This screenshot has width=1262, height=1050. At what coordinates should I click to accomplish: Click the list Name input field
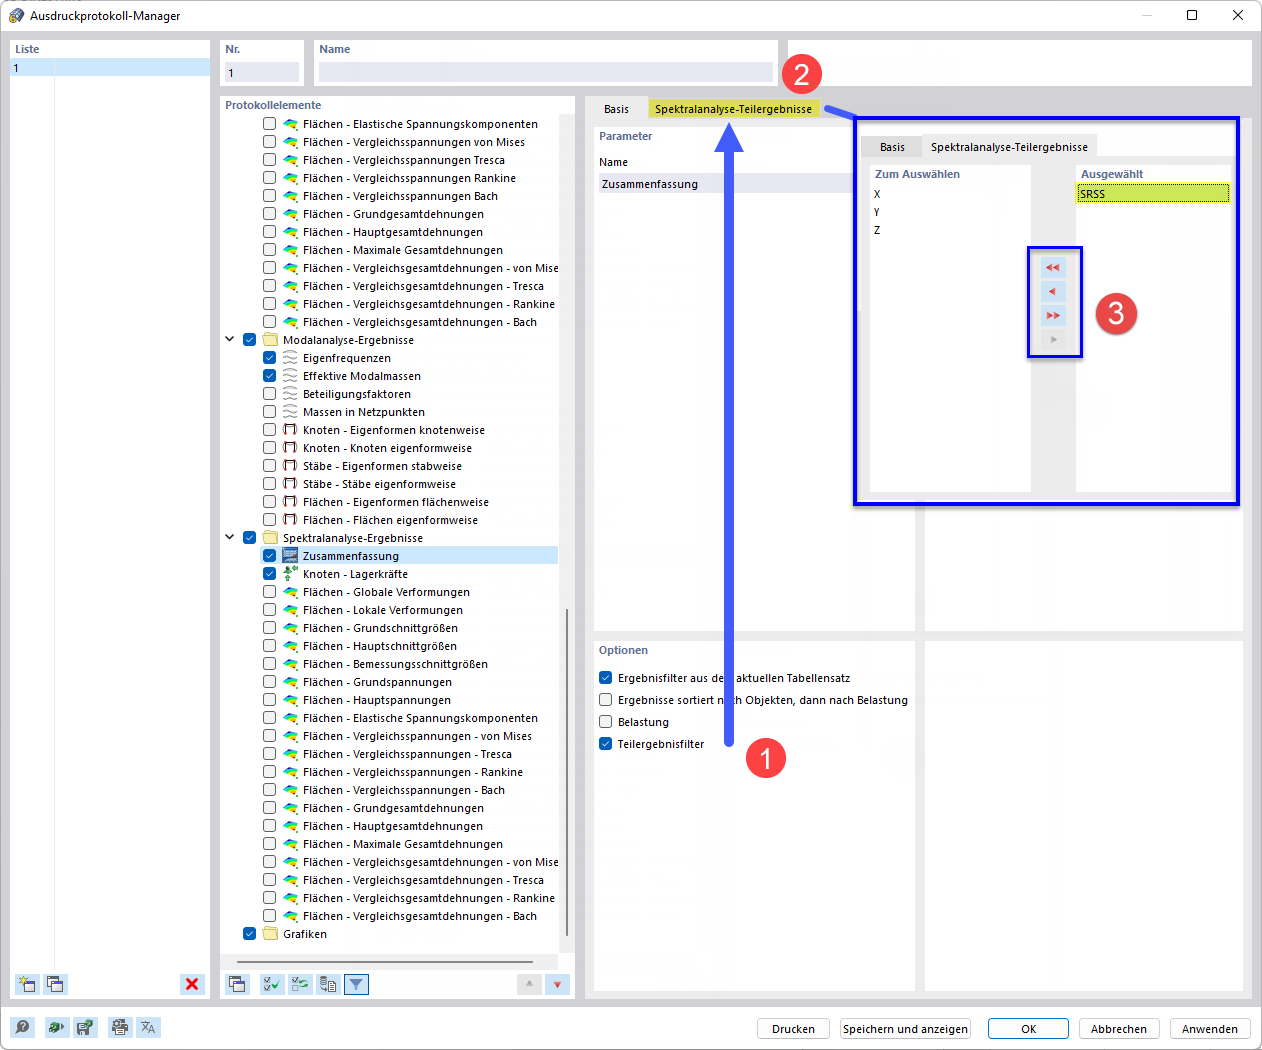coord(546,72)
